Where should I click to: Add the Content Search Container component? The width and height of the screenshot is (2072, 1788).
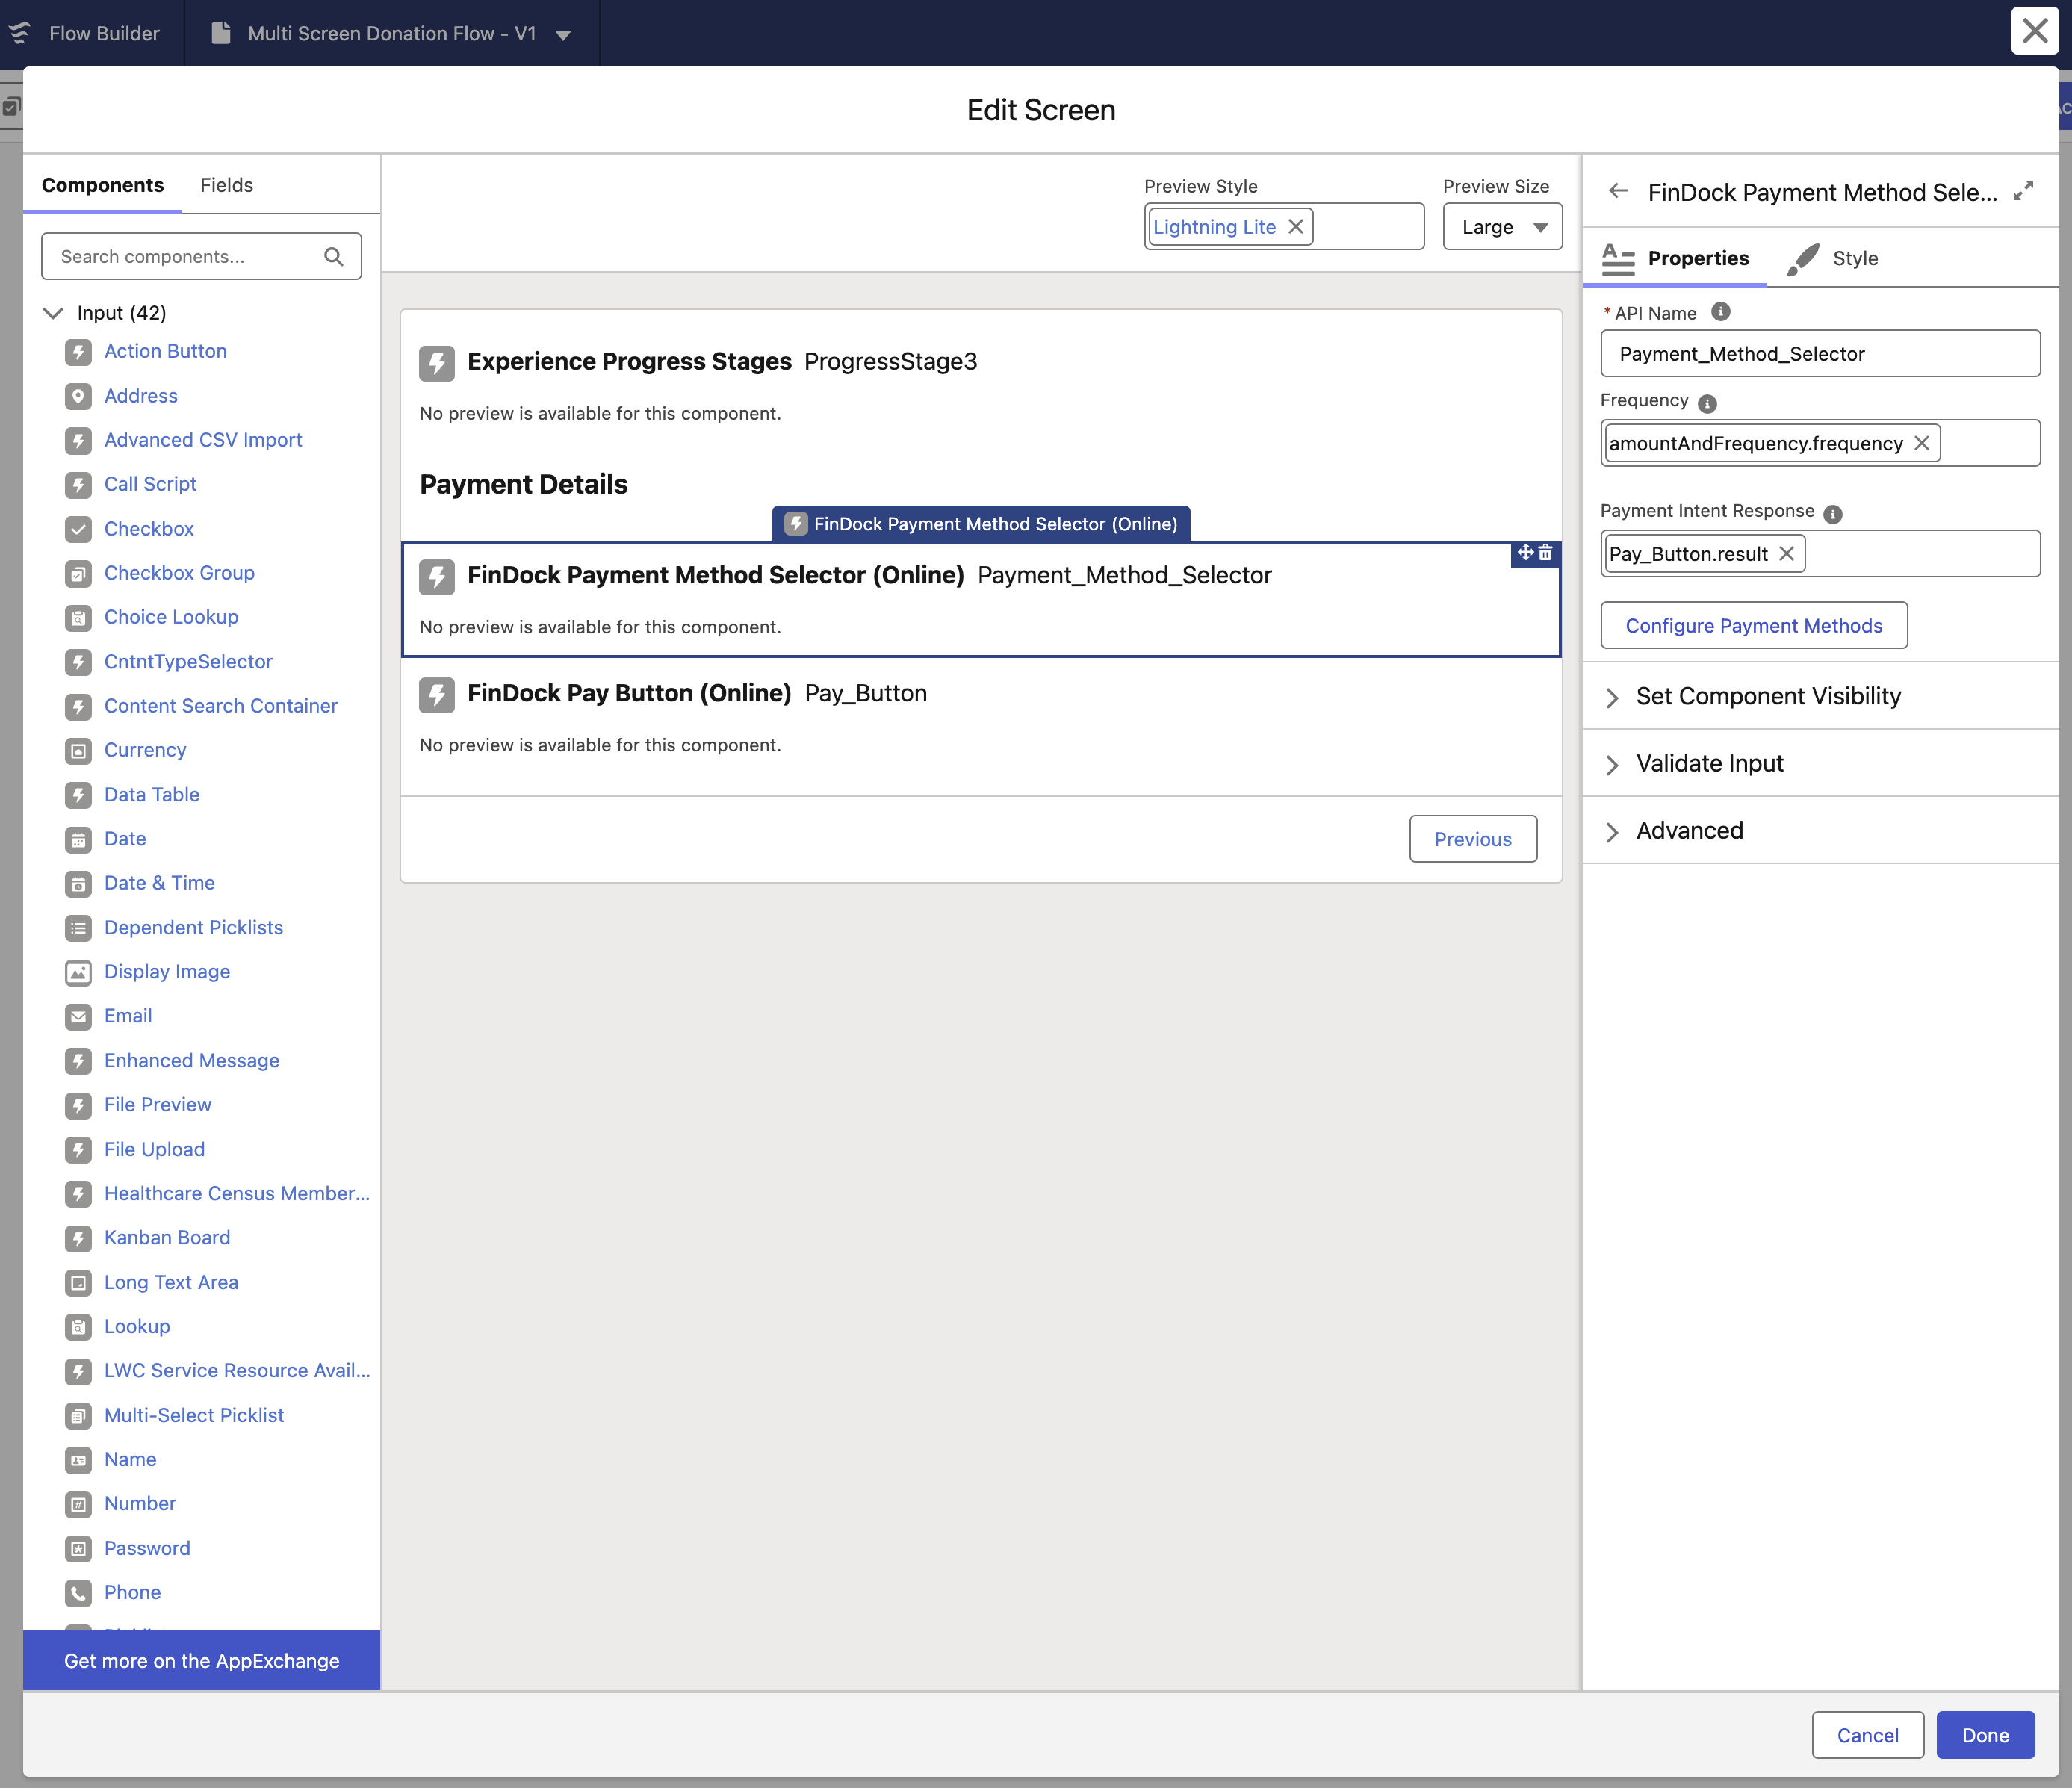coord(221,706)
